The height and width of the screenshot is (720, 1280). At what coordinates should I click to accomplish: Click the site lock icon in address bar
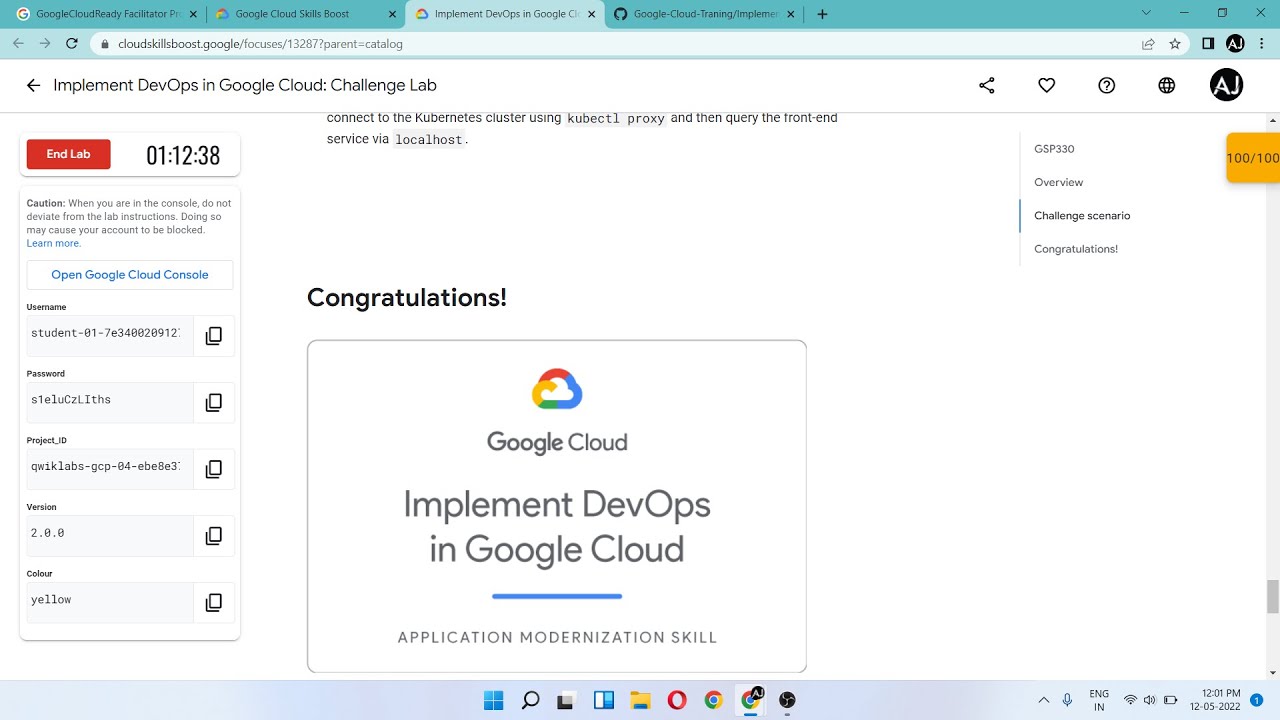pyautogui.click(x=104, y=44)
